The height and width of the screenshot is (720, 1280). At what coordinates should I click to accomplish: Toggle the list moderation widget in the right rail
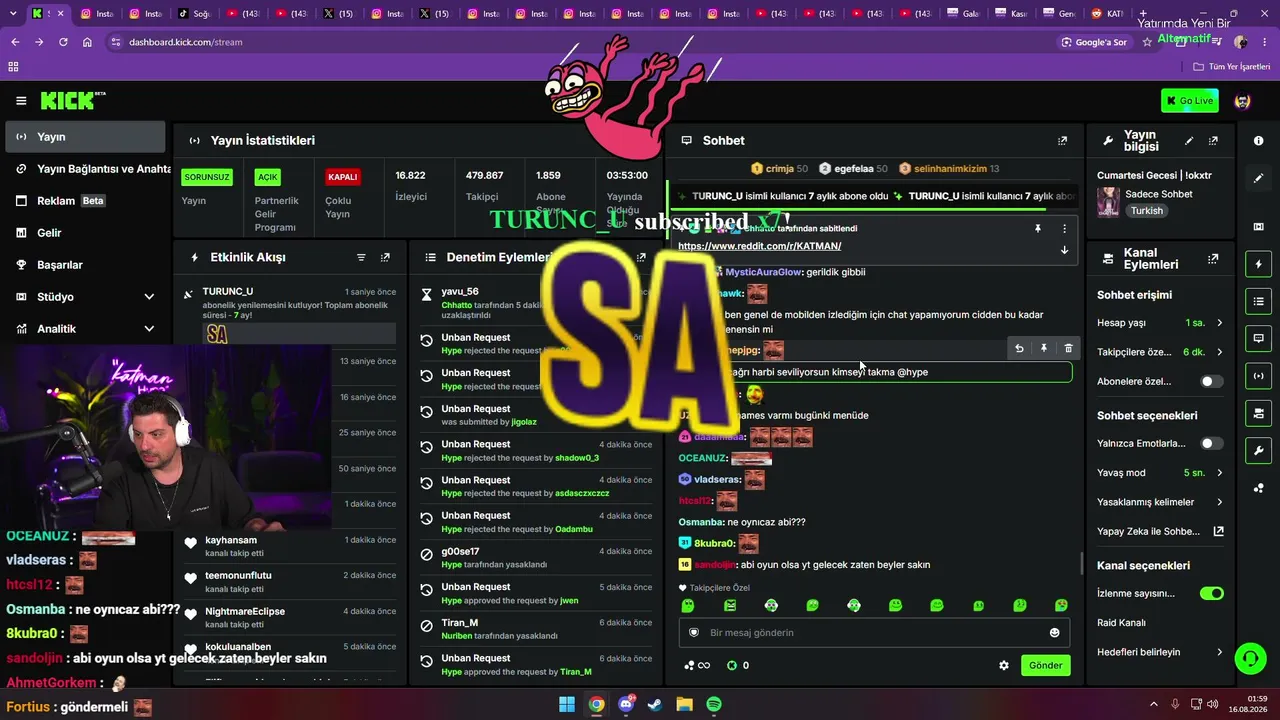coord(1258,301)
